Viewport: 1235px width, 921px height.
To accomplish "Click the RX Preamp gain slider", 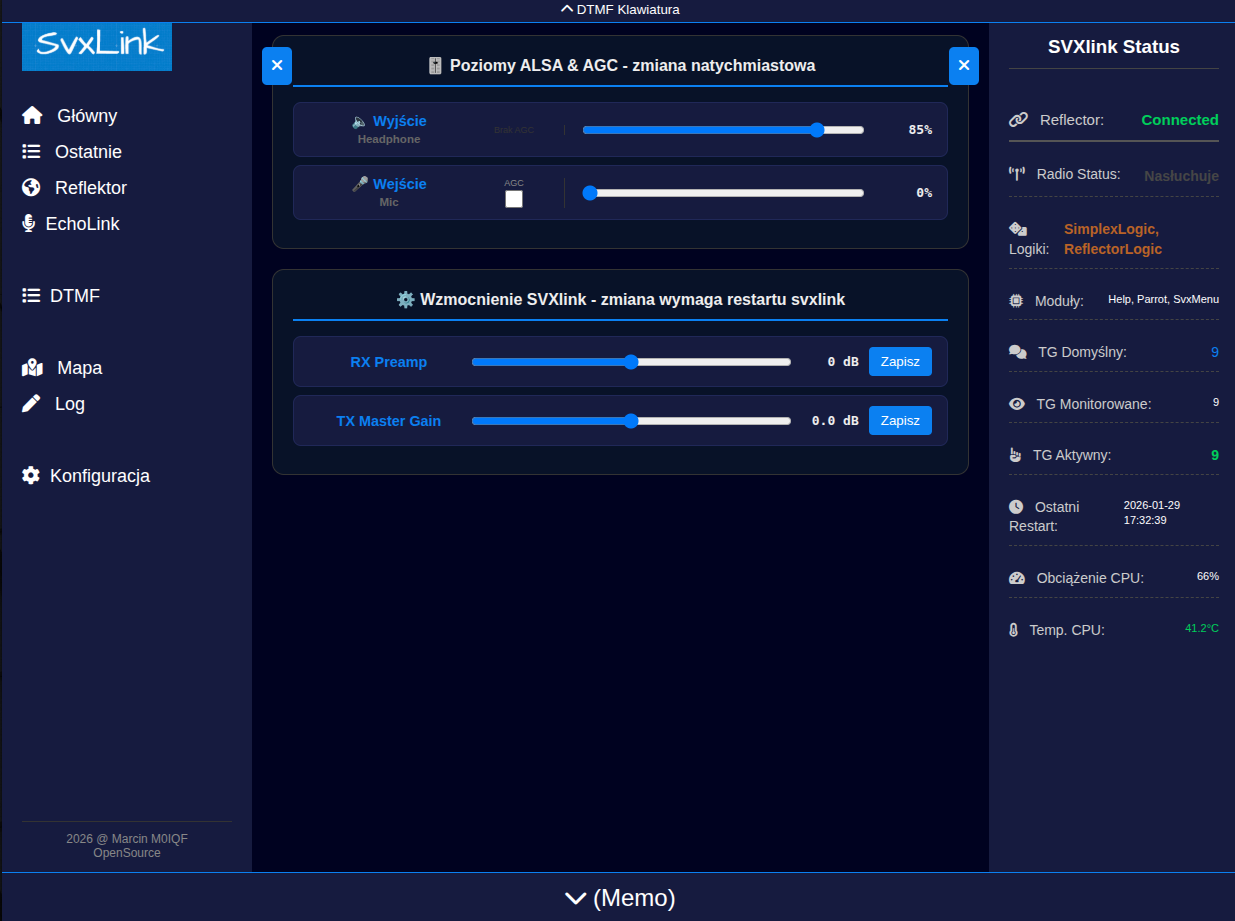I will pos(631,362).
